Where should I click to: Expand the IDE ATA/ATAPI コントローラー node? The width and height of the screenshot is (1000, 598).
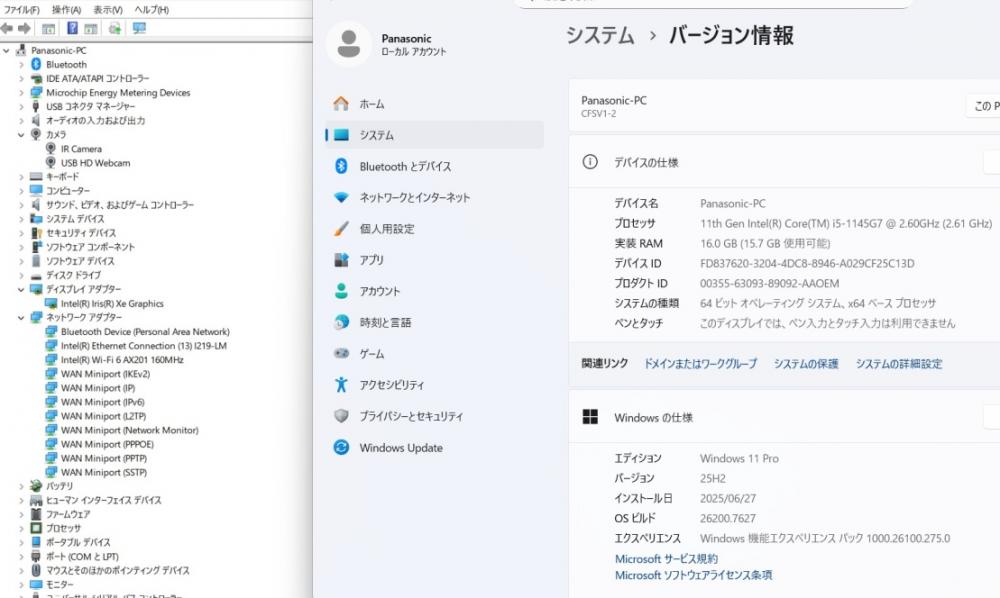21,78
